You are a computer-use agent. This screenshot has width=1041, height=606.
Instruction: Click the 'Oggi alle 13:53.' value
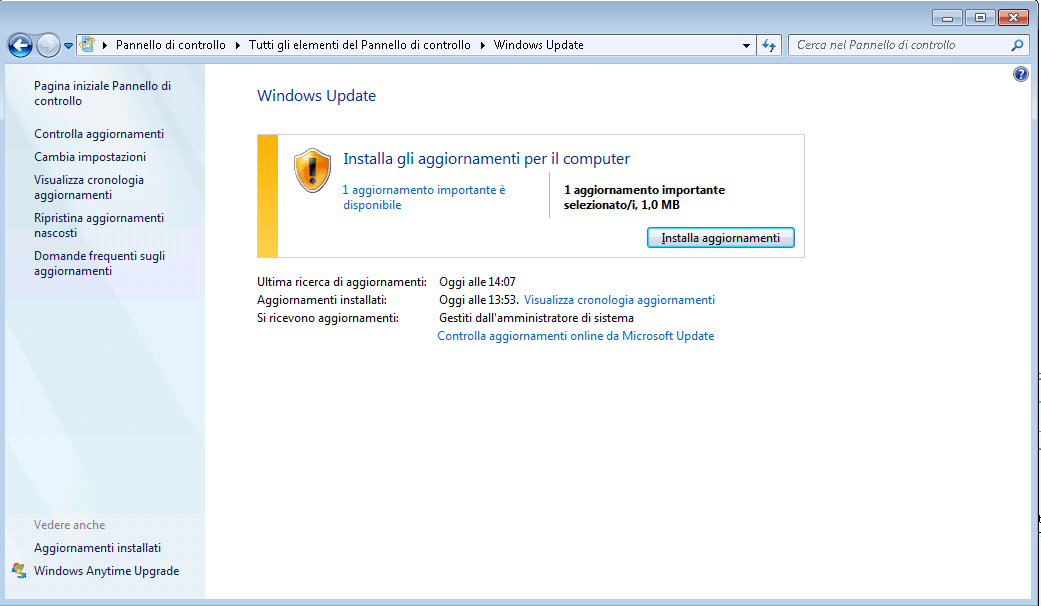coord(479,300)
